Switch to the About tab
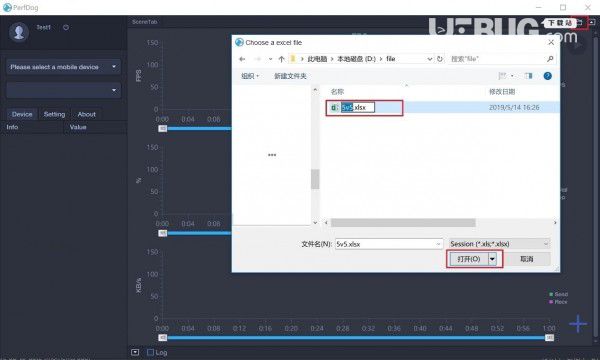The height and width of the screenshot is (360, 600). (x=86, y=114)
